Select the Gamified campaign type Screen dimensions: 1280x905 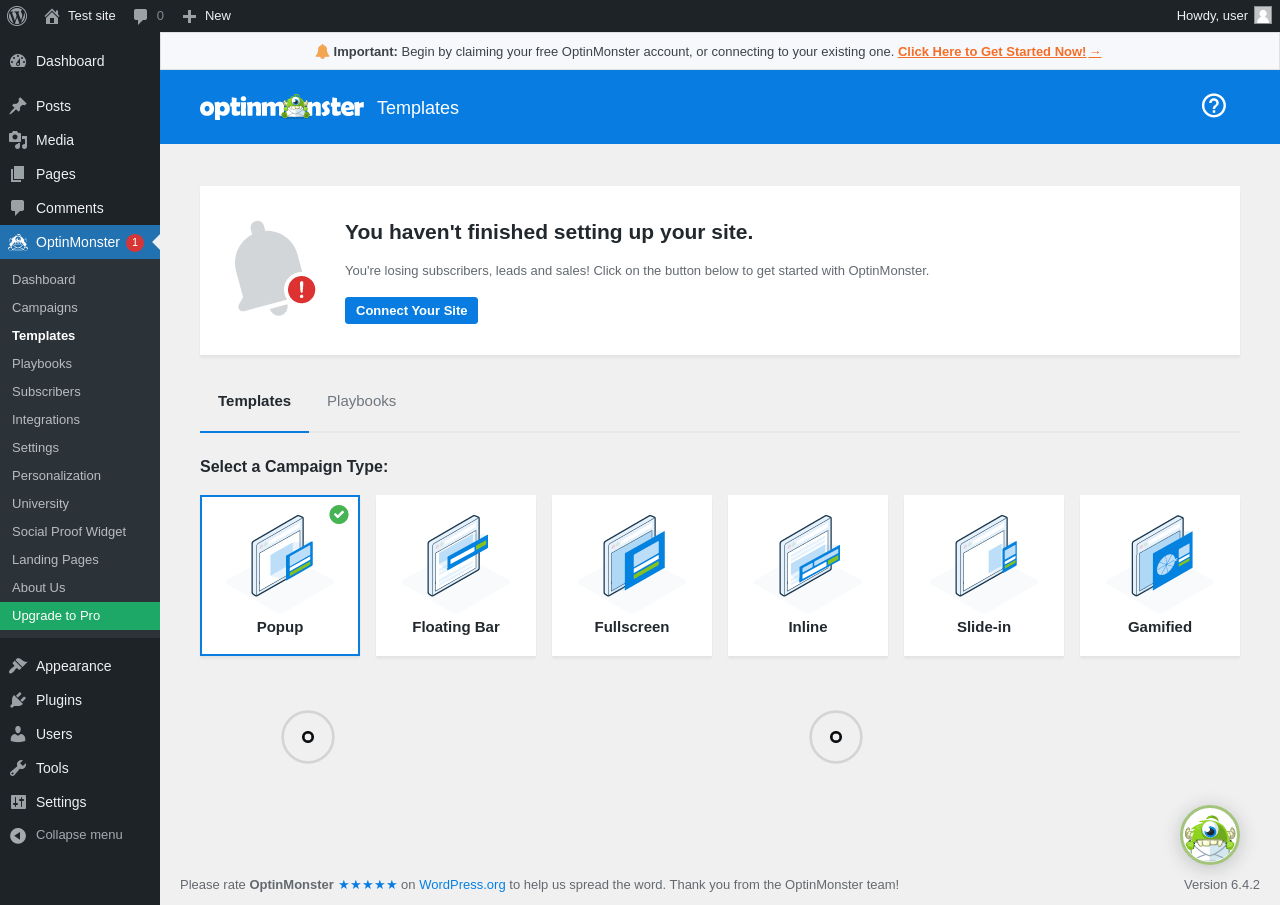[1160, 575]
